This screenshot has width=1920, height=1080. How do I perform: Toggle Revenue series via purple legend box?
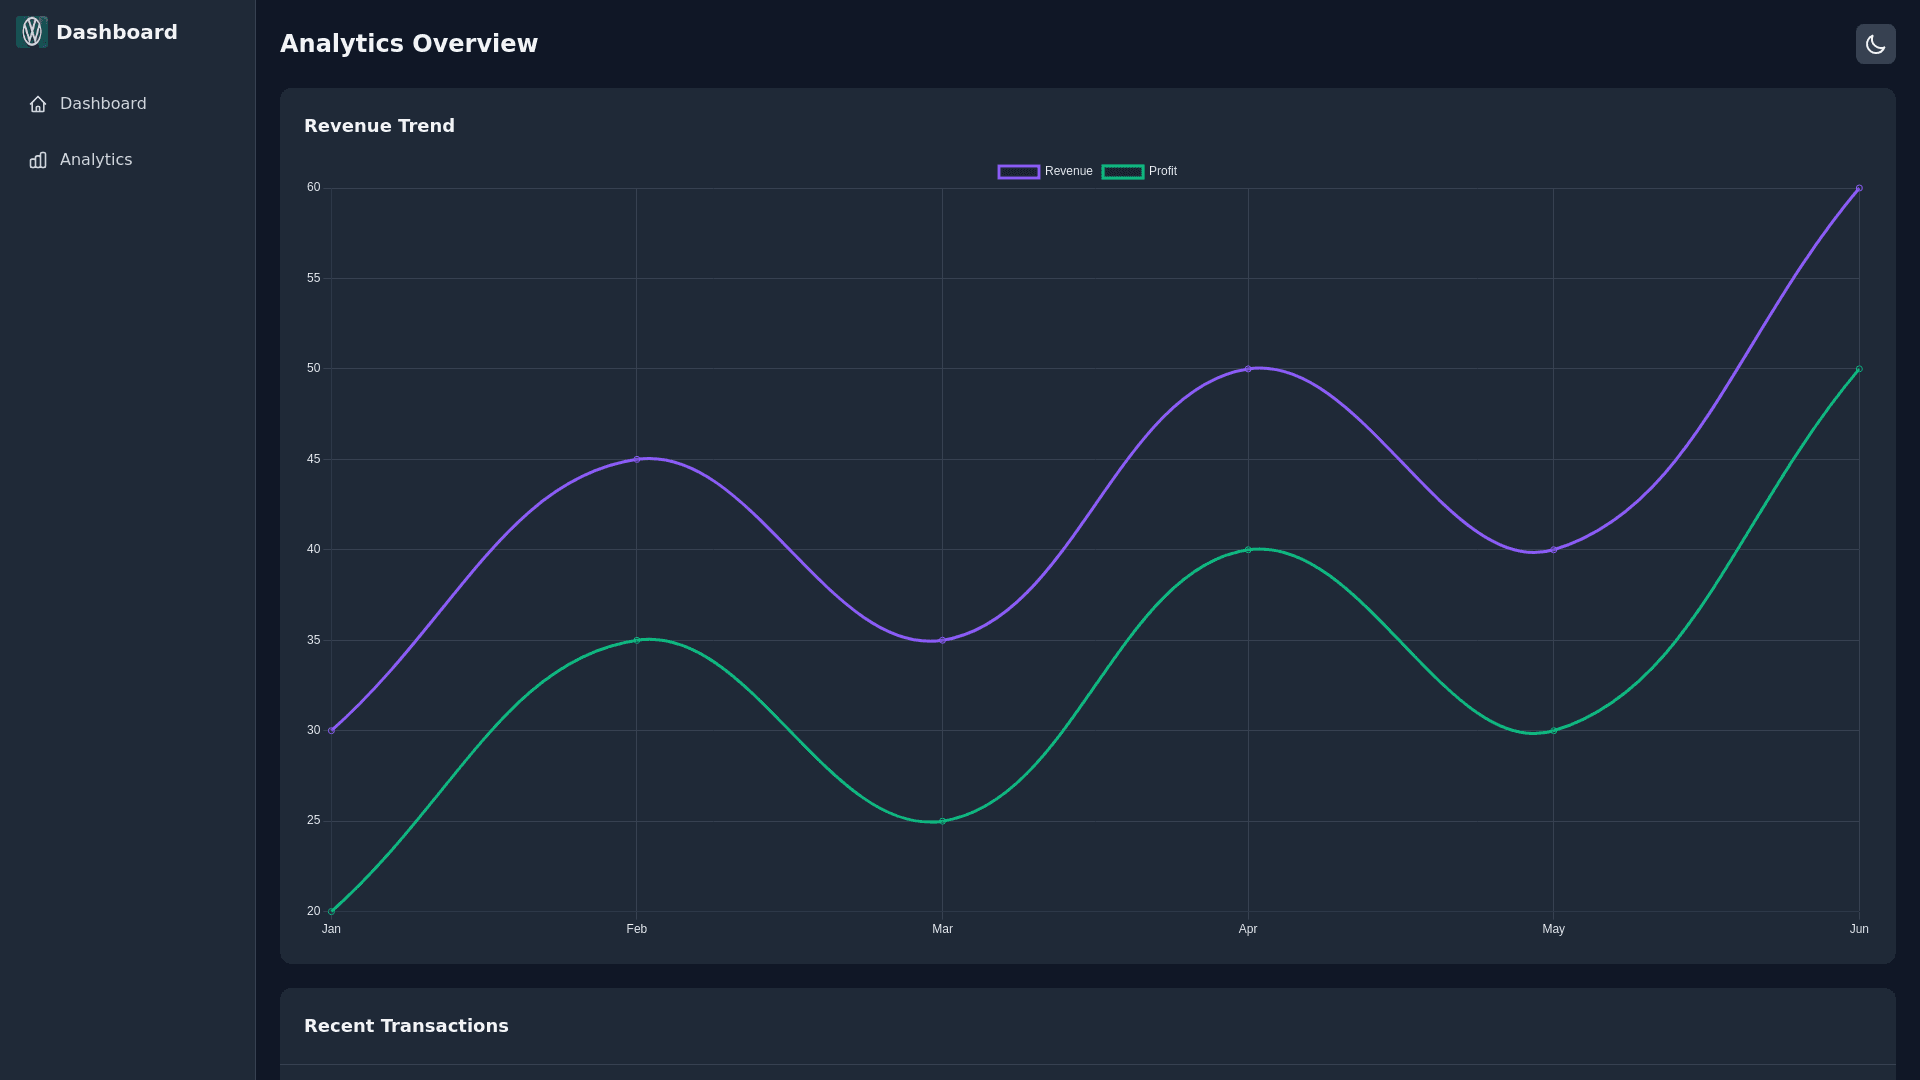click(1018, 172)
